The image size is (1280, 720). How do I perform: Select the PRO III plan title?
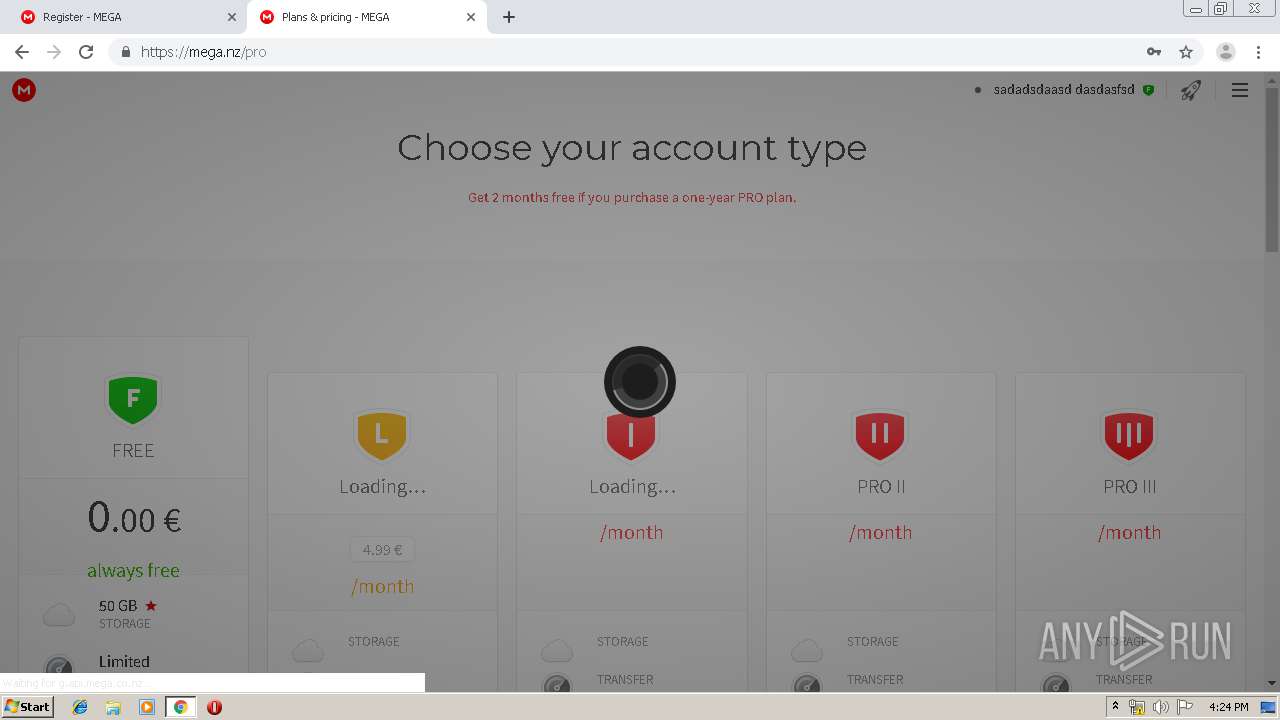1130,487
